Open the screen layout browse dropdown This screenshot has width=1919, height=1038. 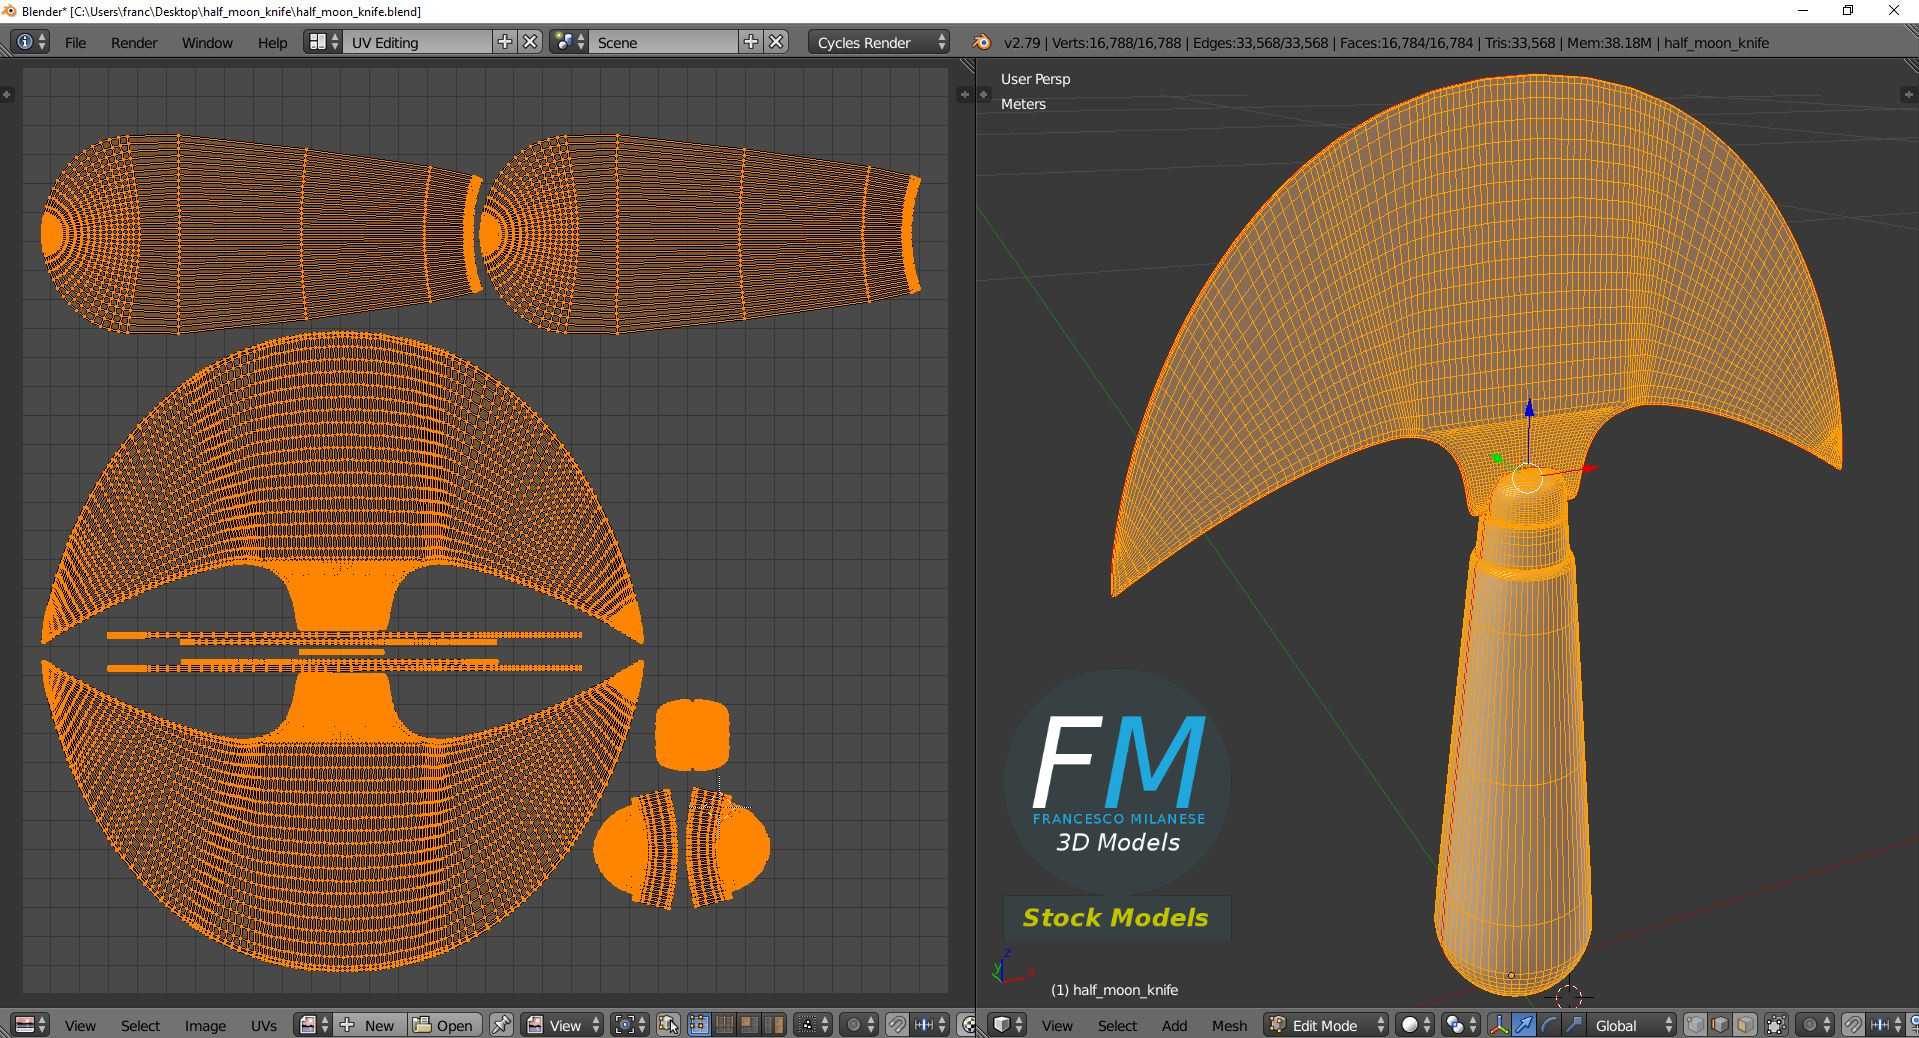pos(322,42)
